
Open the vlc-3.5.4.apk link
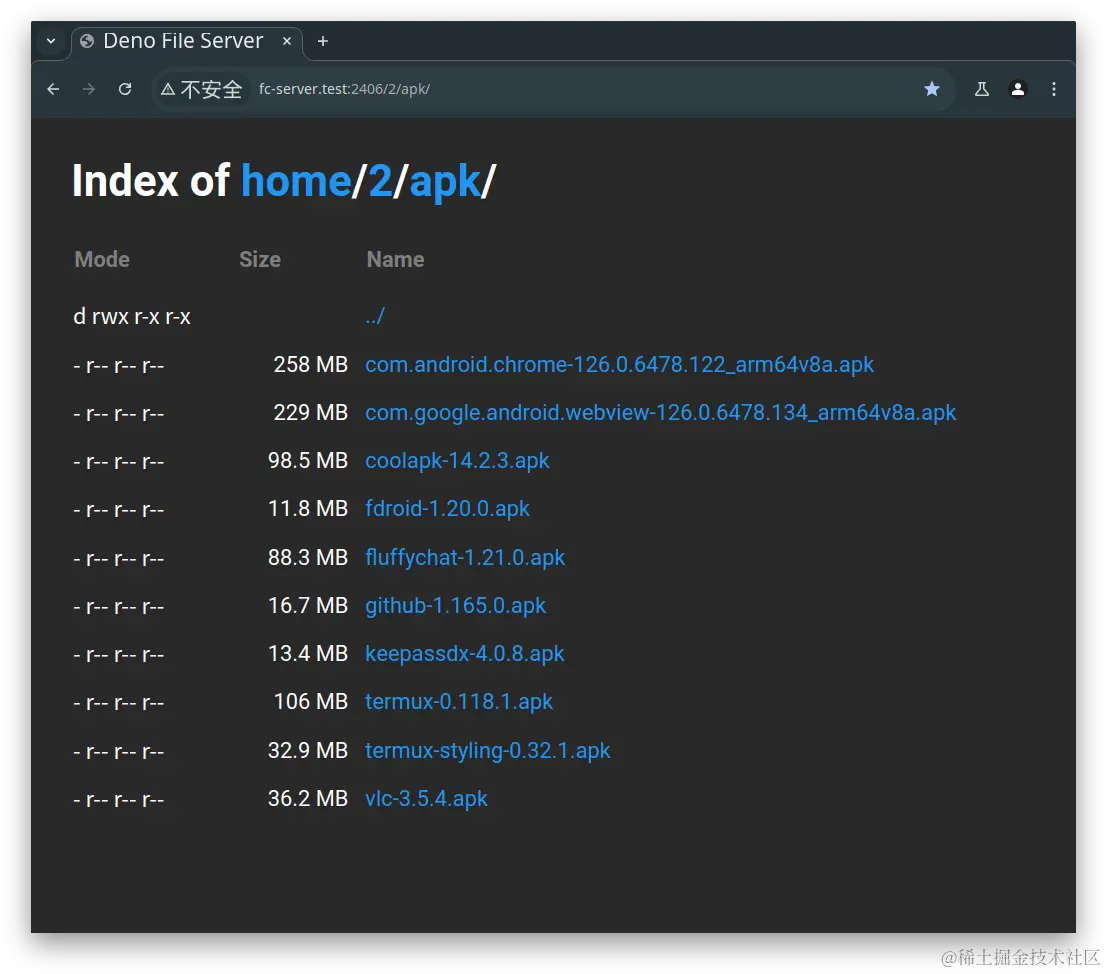tap(426, 798)
